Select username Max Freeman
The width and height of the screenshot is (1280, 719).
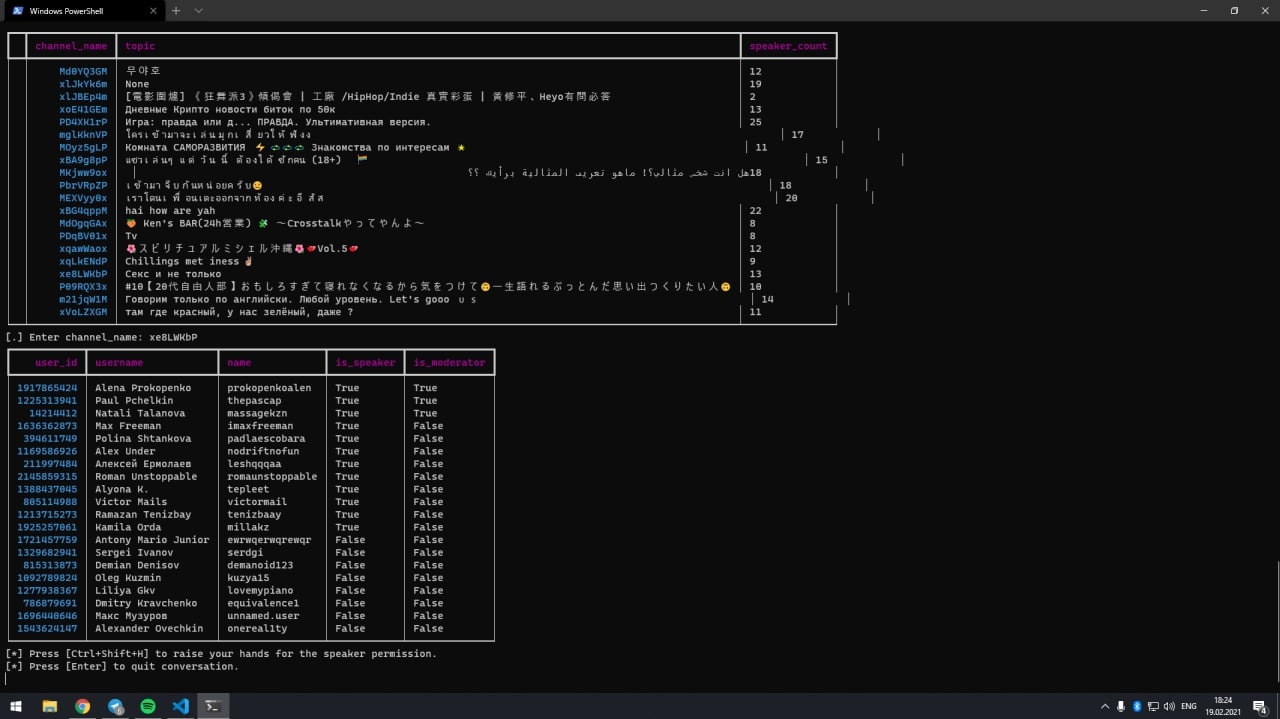128,426
